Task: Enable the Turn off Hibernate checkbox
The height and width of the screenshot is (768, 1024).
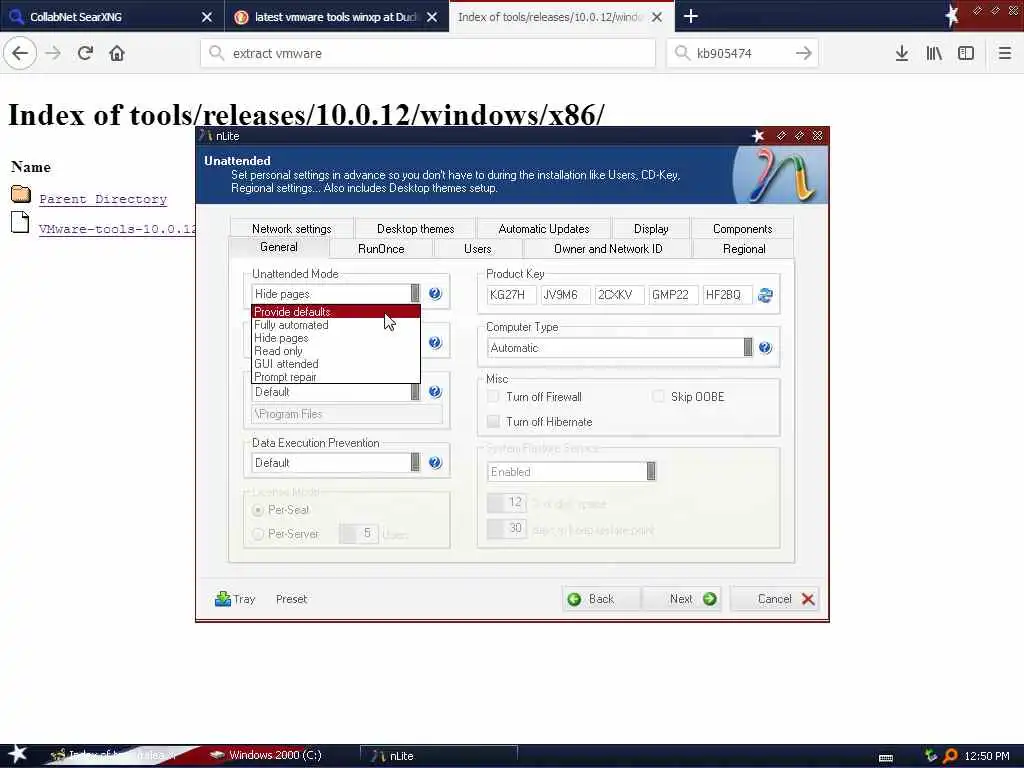Action: click(493, 421)
